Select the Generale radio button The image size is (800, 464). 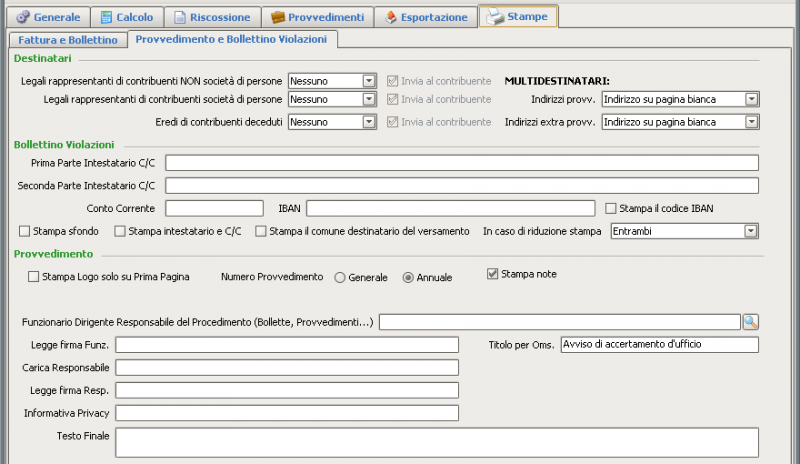pos(340,277)
